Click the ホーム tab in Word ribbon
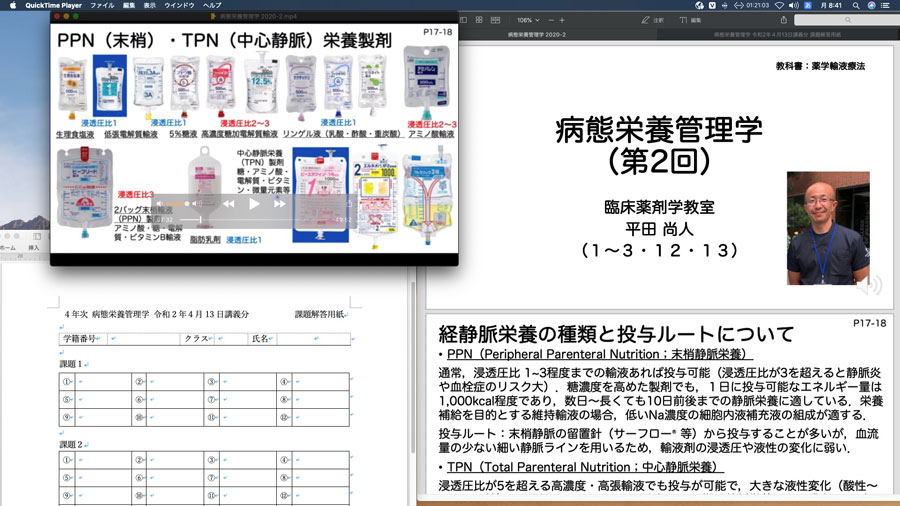This screenshot has height=506, width=900. 8,248
